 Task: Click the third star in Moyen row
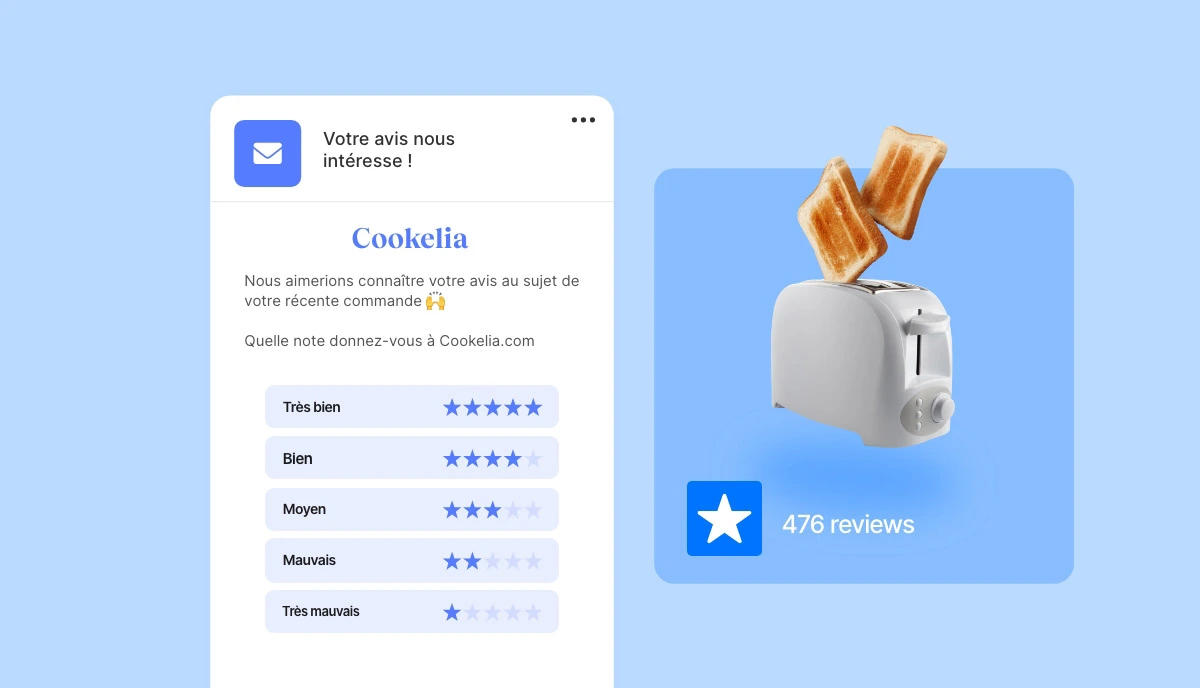pyautogui.click(x=493, y=510)
